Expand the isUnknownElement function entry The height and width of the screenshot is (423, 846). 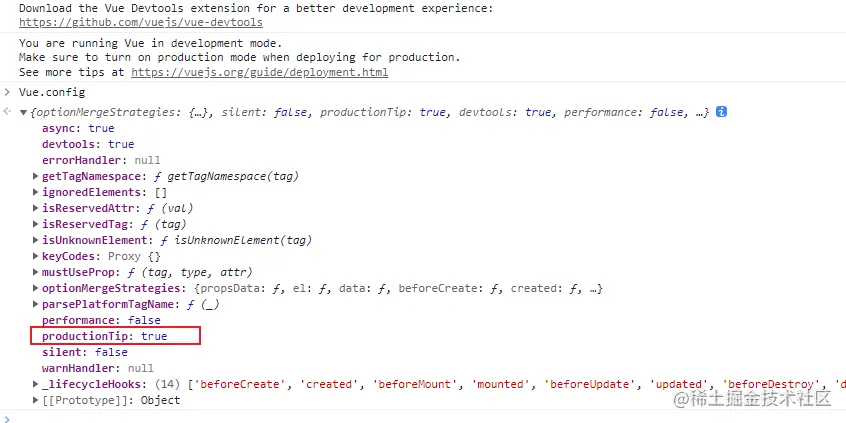tap(36, 240)
